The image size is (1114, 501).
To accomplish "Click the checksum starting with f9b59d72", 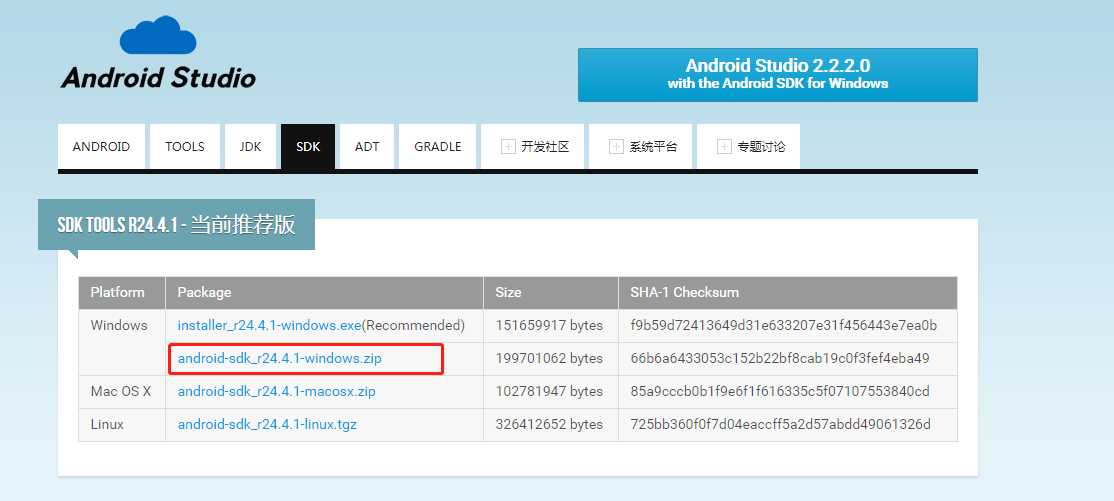I will tap(784, 325).
